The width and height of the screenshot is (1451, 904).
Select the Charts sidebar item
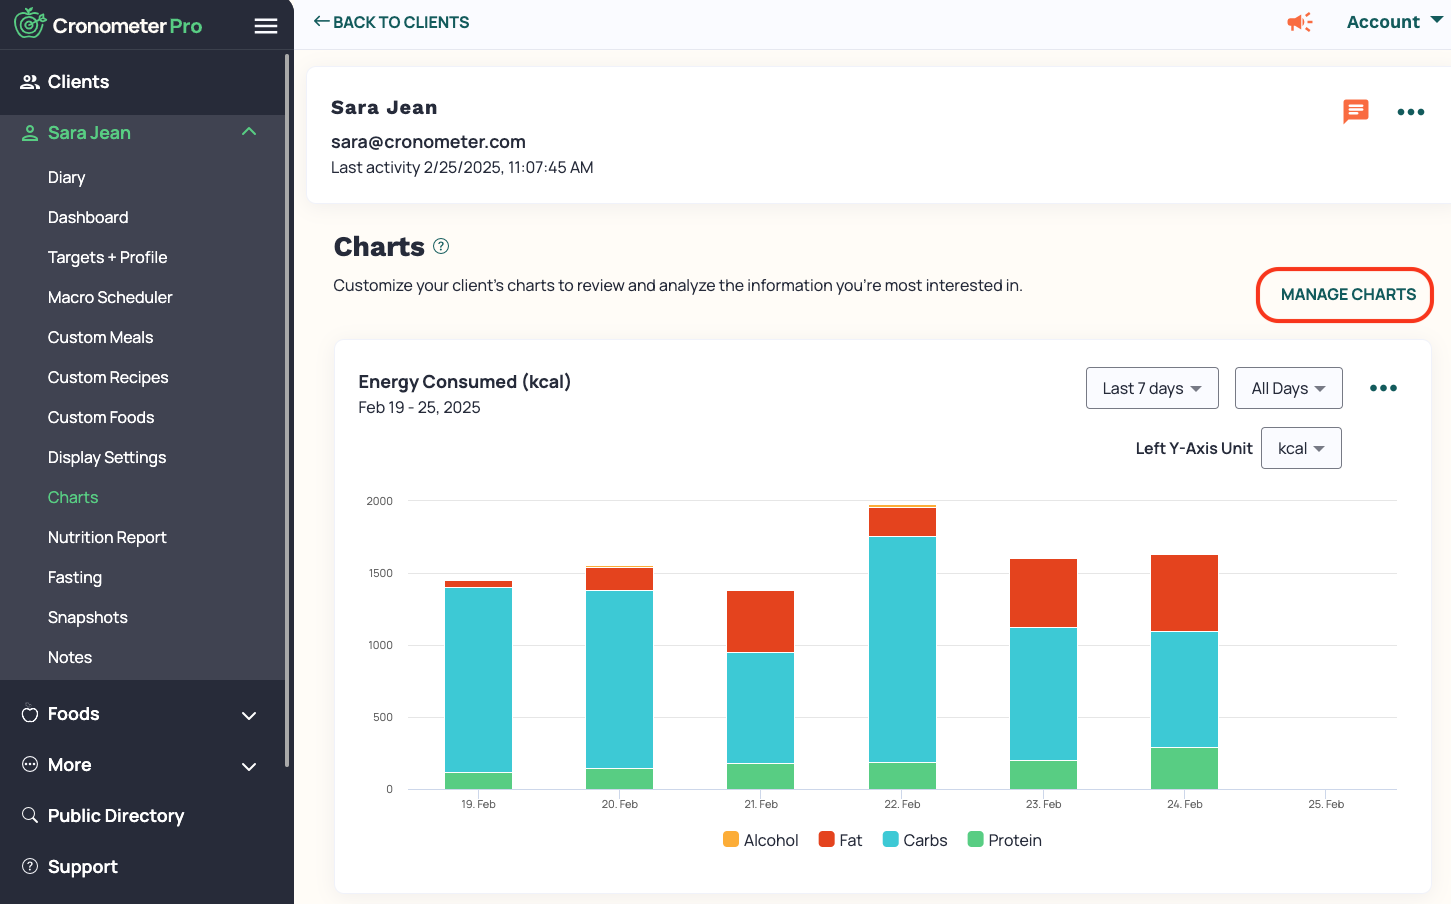73,497
